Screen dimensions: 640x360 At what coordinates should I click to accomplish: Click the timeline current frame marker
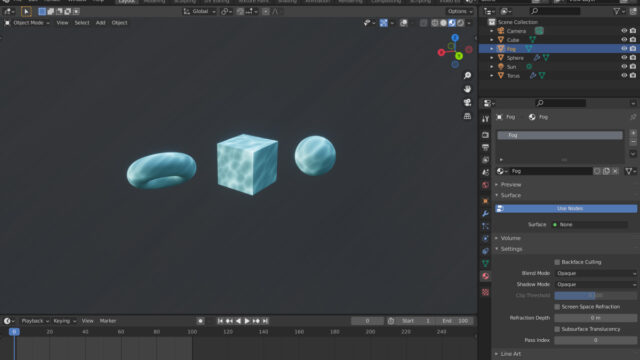pyautogui.click(x=14, y=332)
